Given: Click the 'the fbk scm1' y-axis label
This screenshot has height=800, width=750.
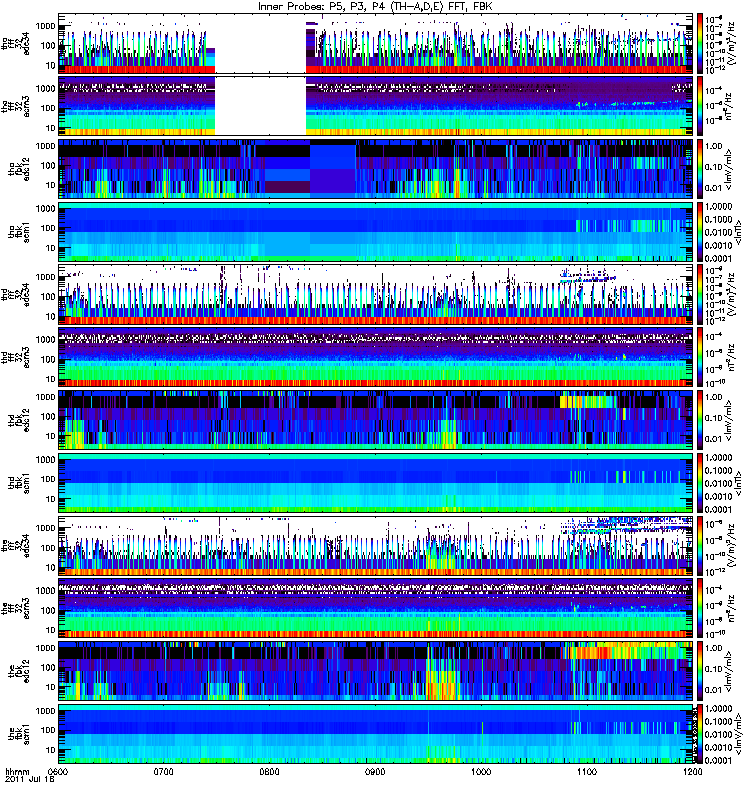Looking at the screenshot, I should click(19, 734).
